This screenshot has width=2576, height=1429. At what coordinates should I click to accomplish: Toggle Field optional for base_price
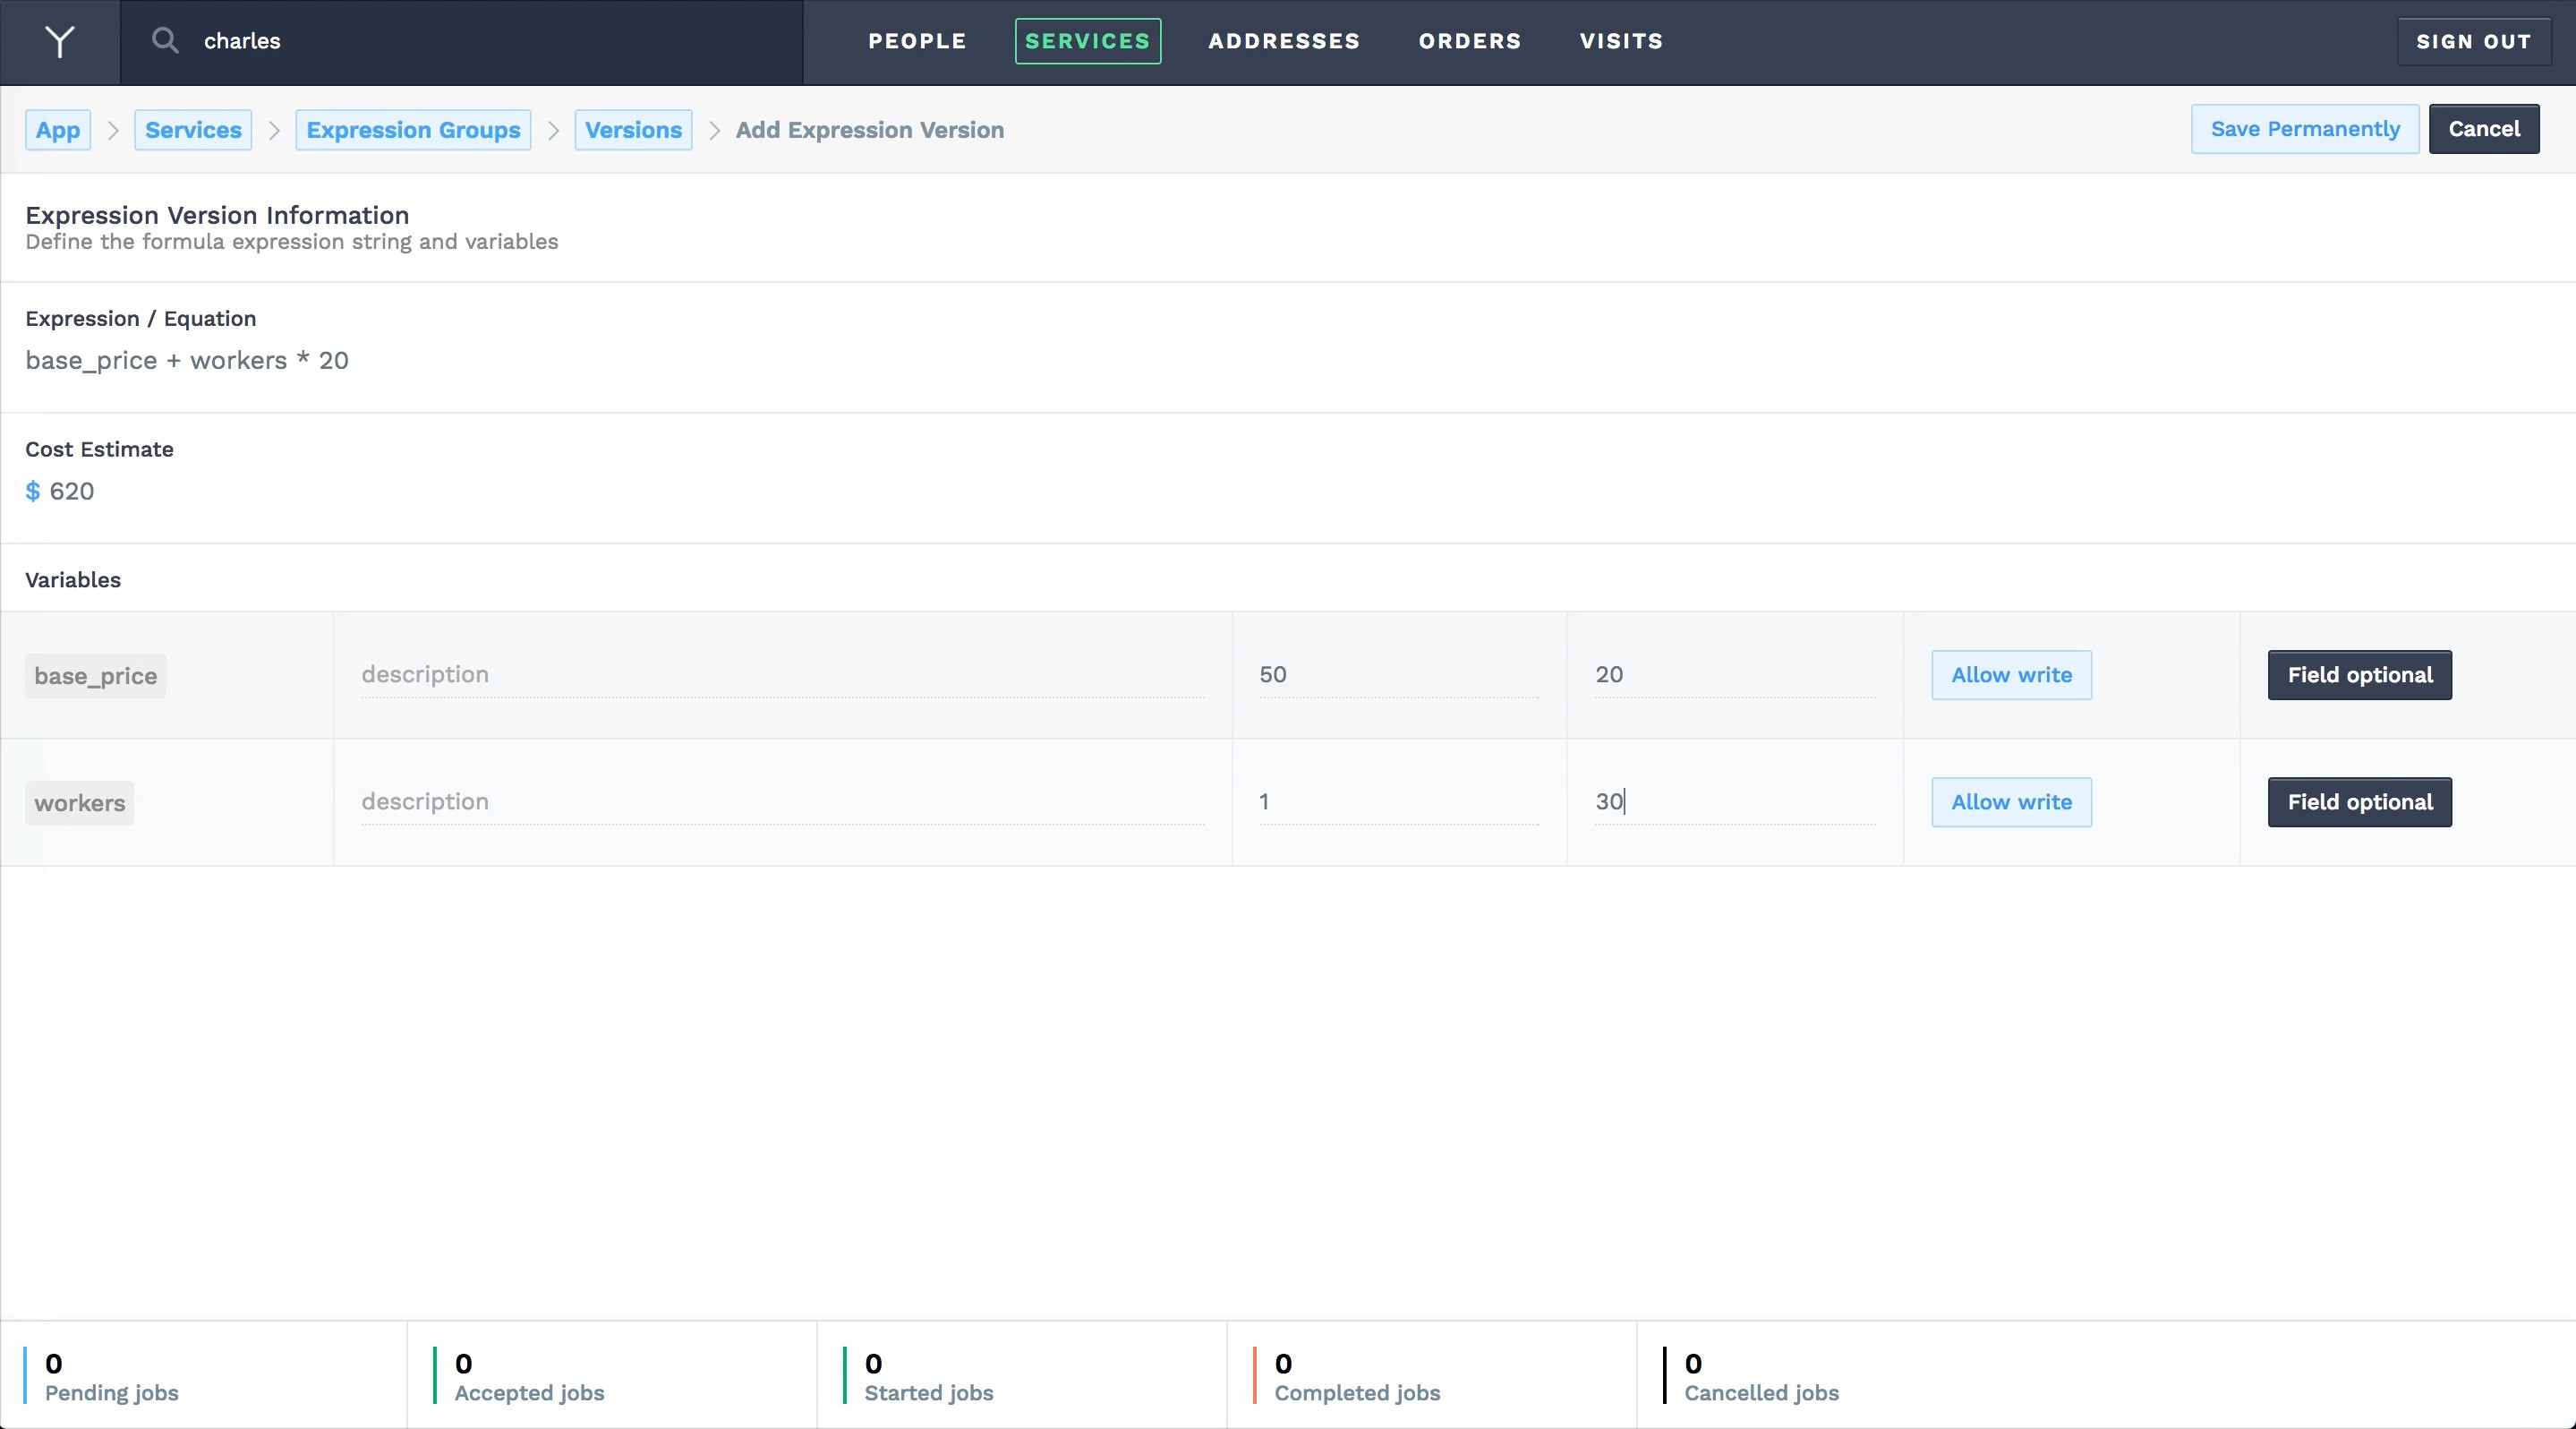coord(2360,675)
